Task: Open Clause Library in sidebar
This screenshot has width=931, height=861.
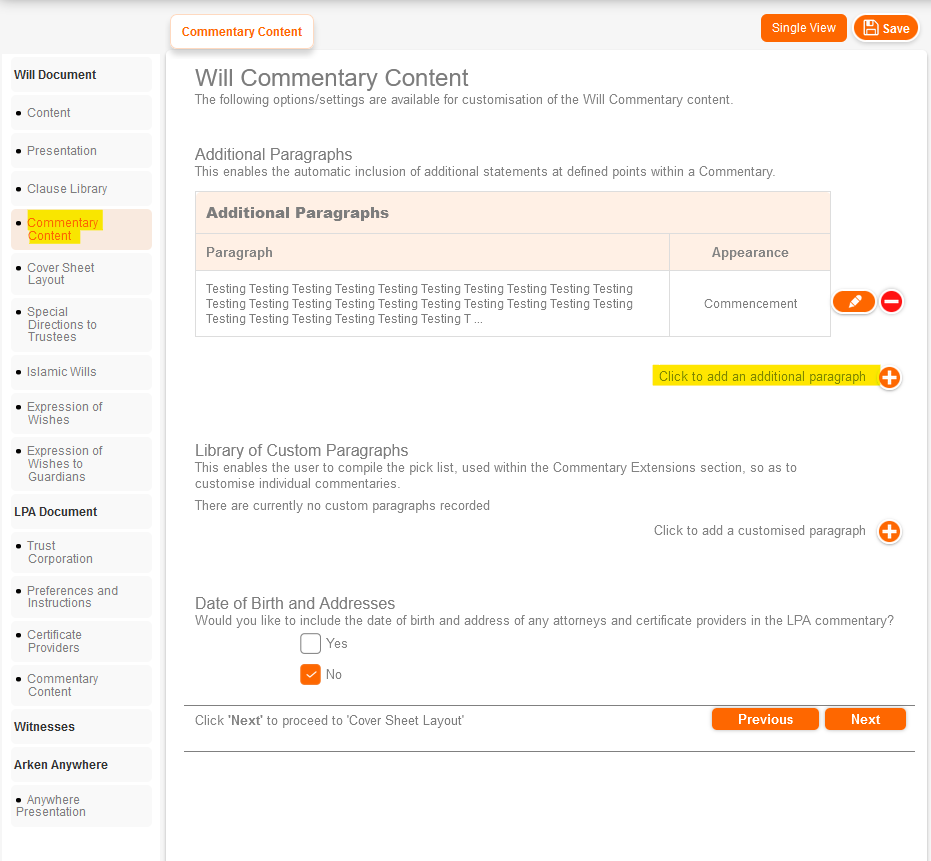Action: (x=67, y=189)
